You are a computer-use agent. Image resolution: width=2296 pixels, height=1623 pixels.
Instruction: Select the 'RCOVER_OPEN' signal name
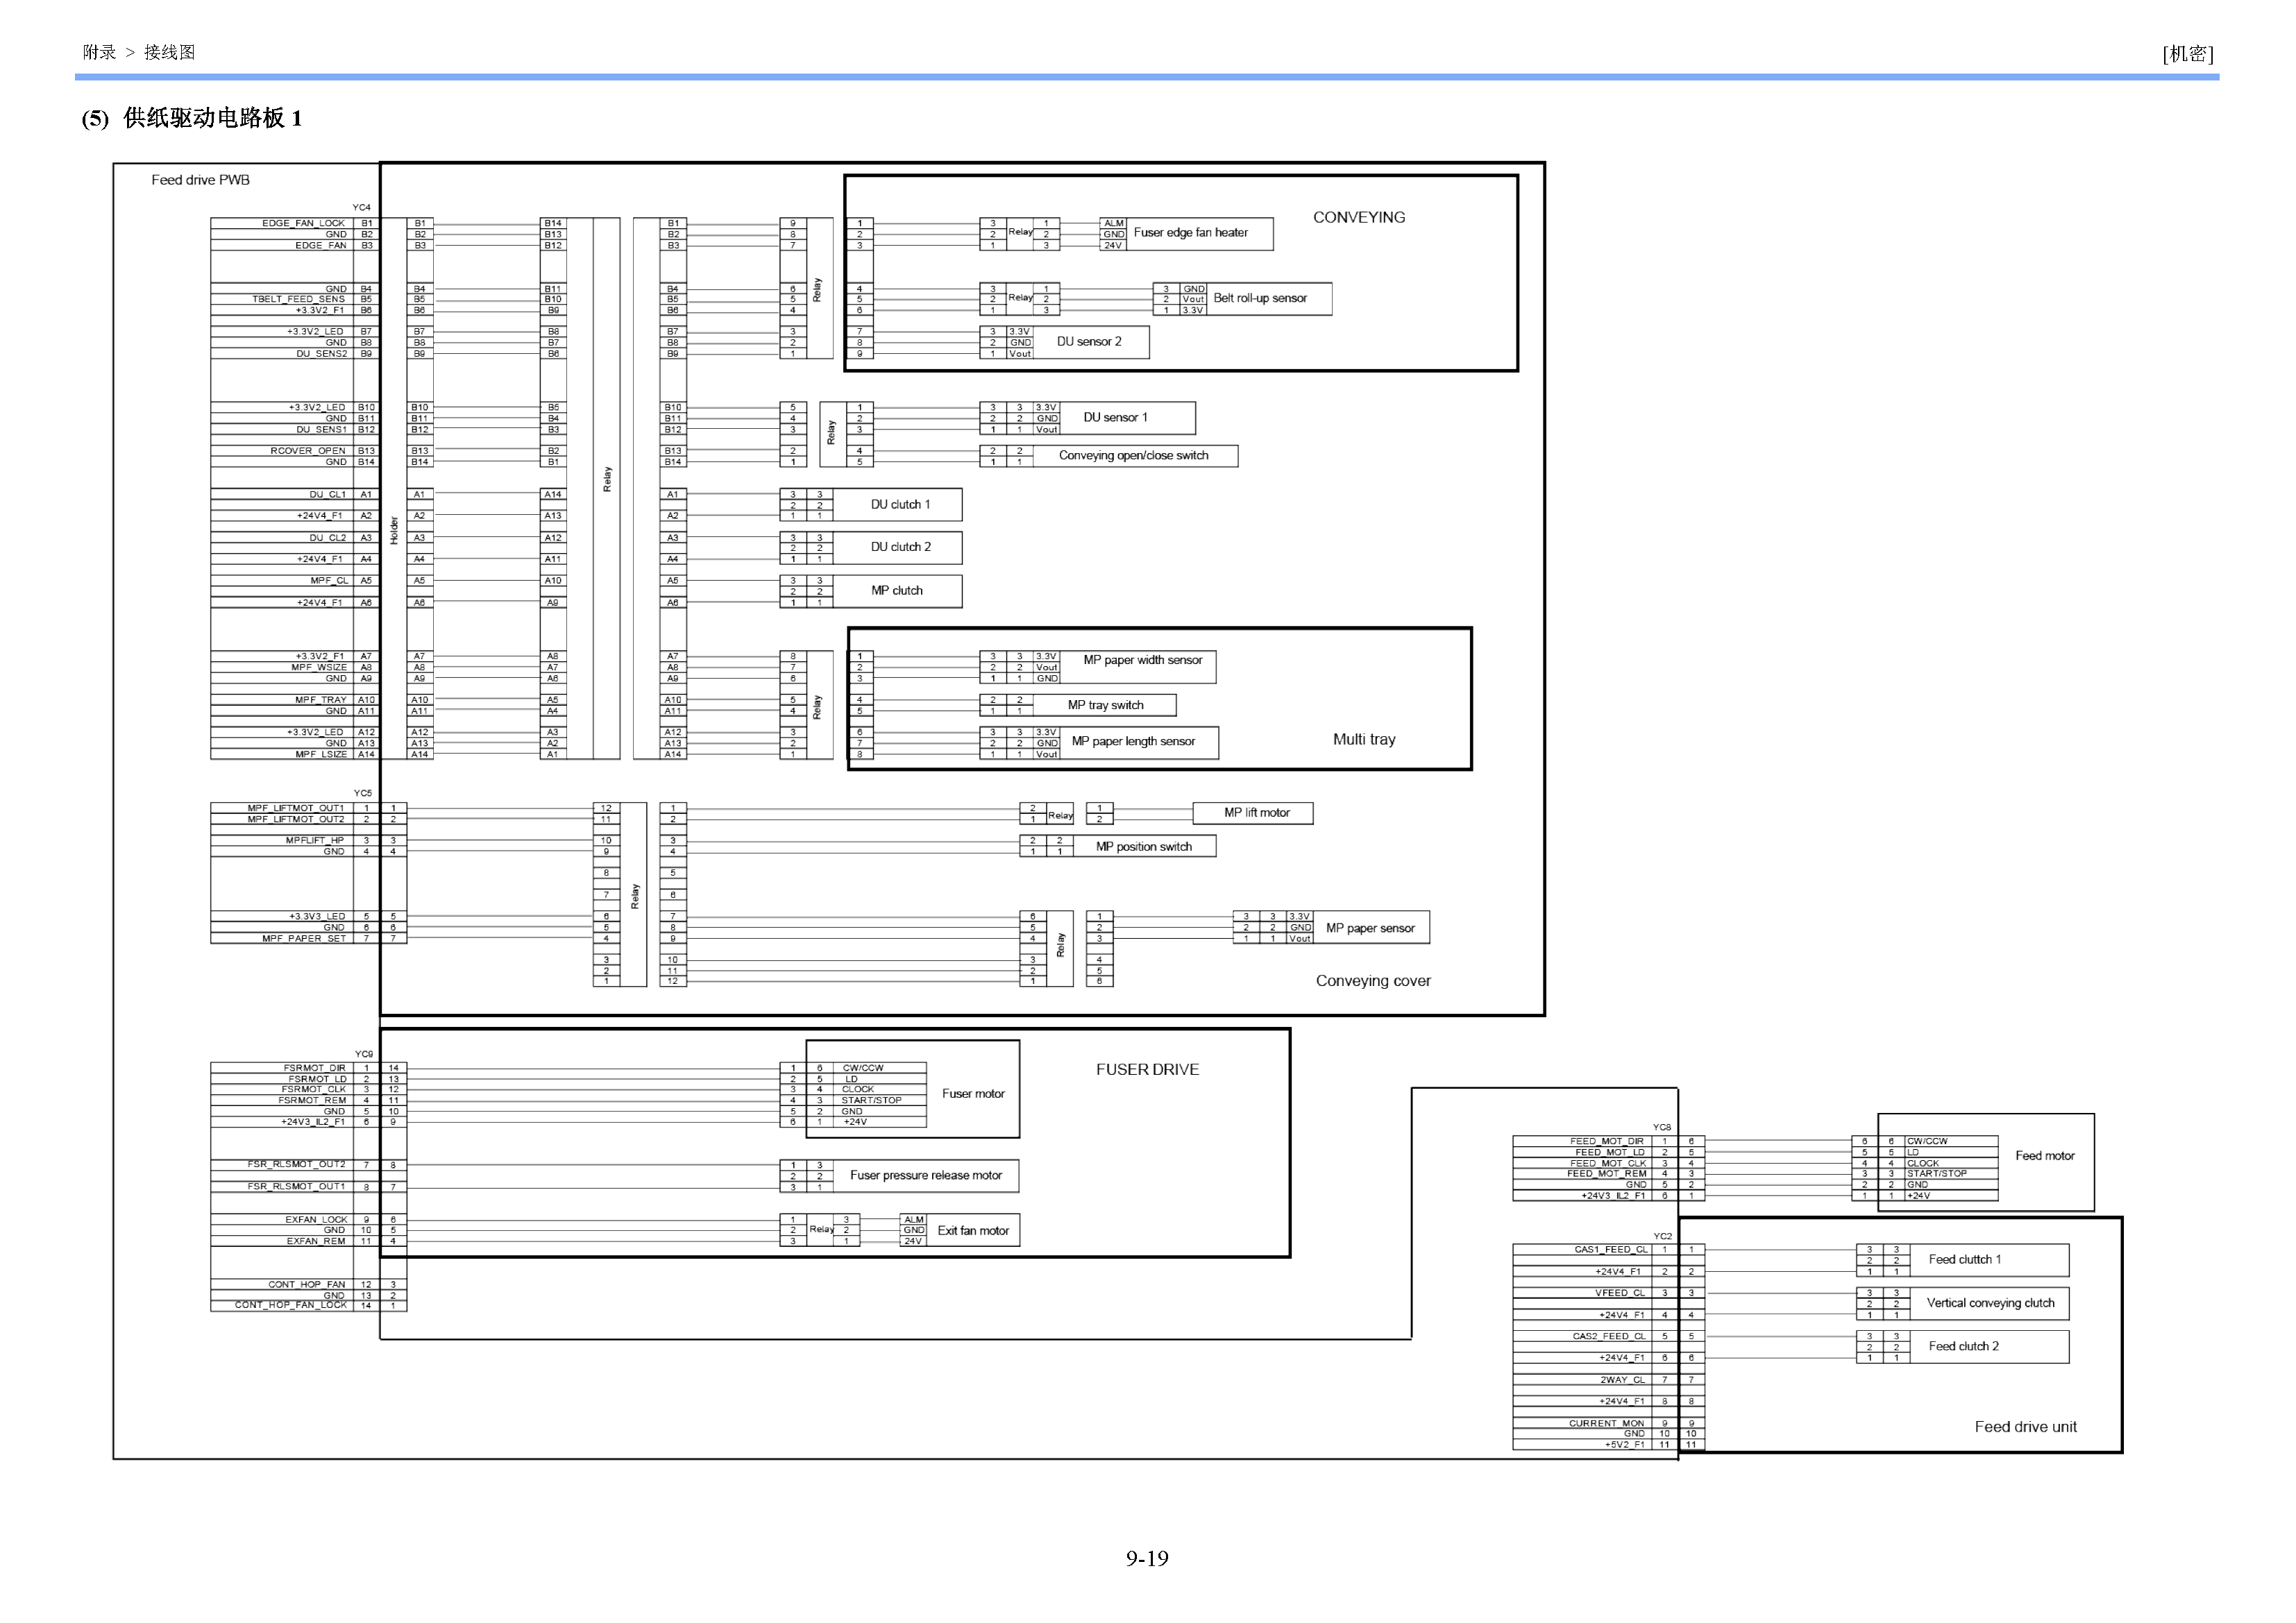coord(308,451)
